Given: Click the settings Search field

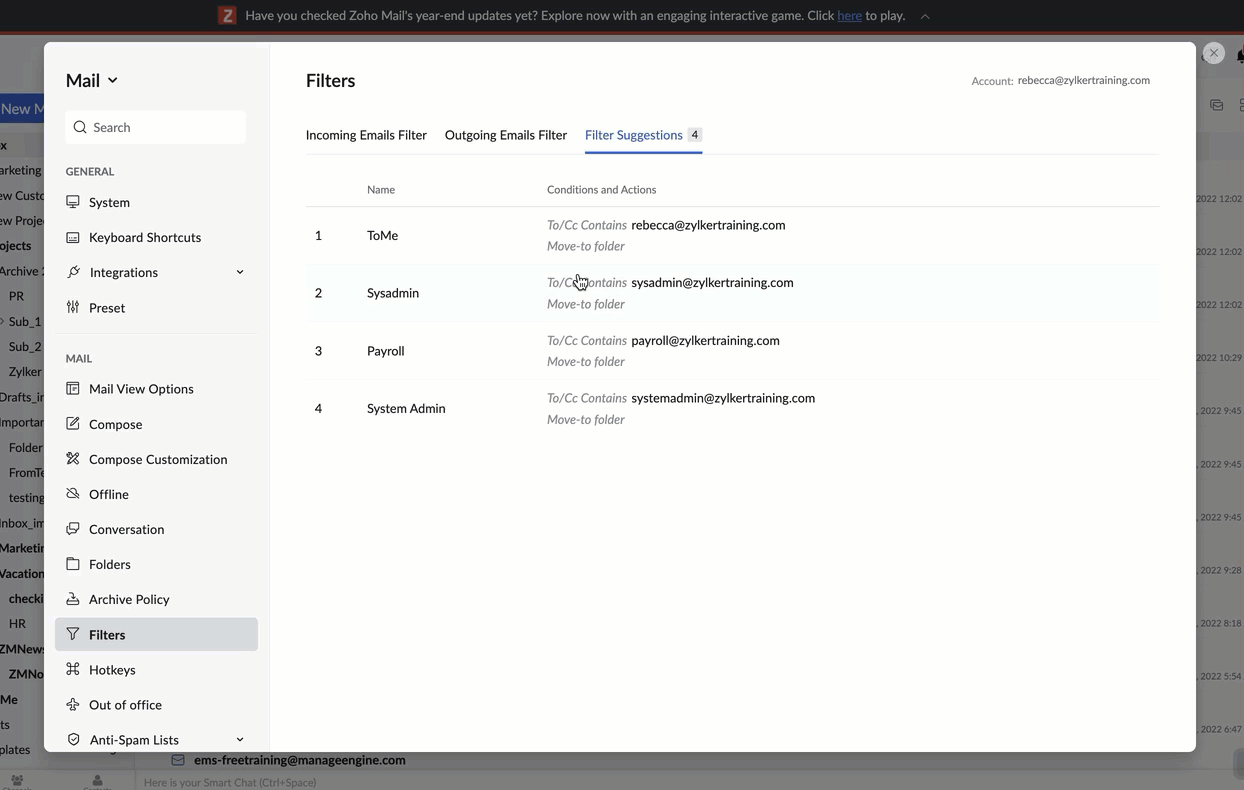Looking at the screenshot, I should click(x=165, y=127).
